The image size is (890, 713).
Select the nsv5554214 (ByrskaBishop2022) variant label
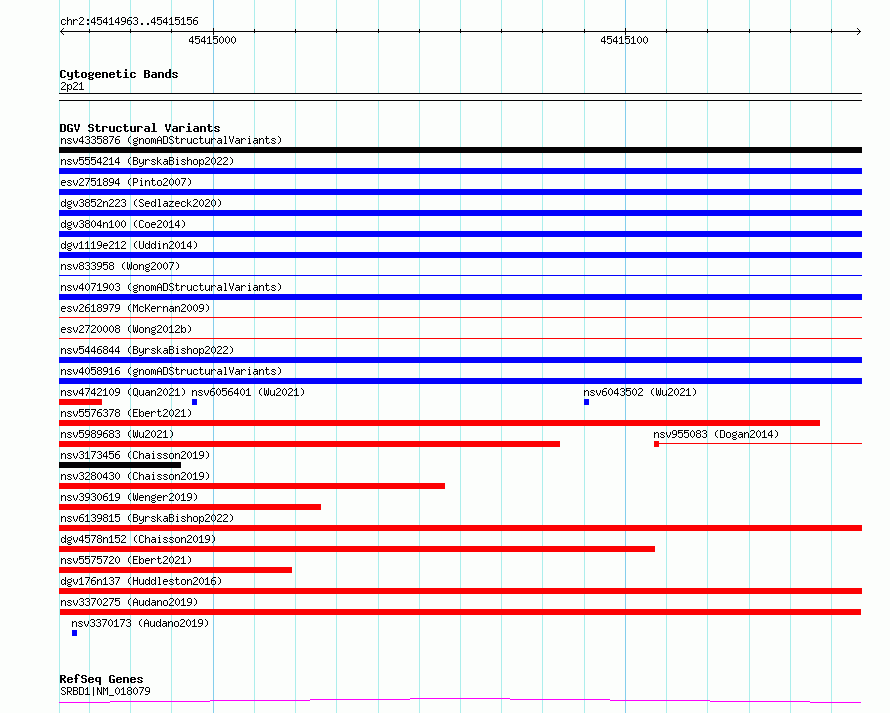pos(147,161)
